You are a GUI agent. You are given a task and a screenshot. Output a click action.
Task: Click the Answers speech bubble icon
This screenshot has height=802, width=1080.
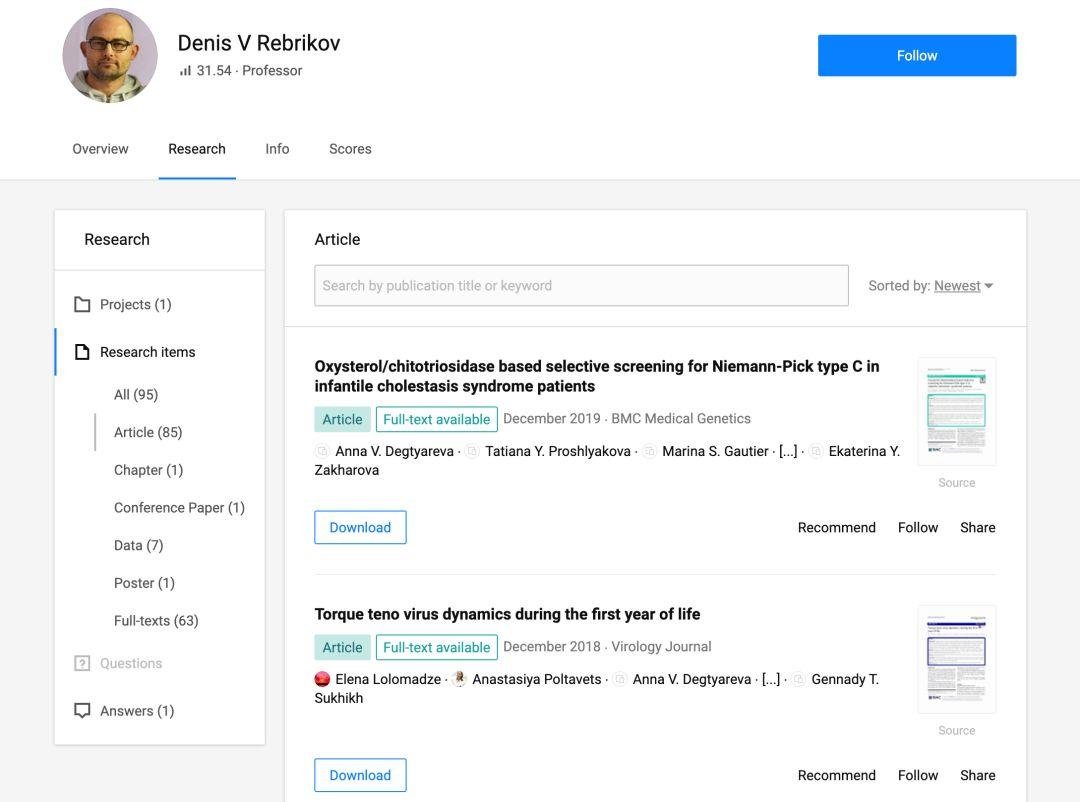click(x=82, y=711)
